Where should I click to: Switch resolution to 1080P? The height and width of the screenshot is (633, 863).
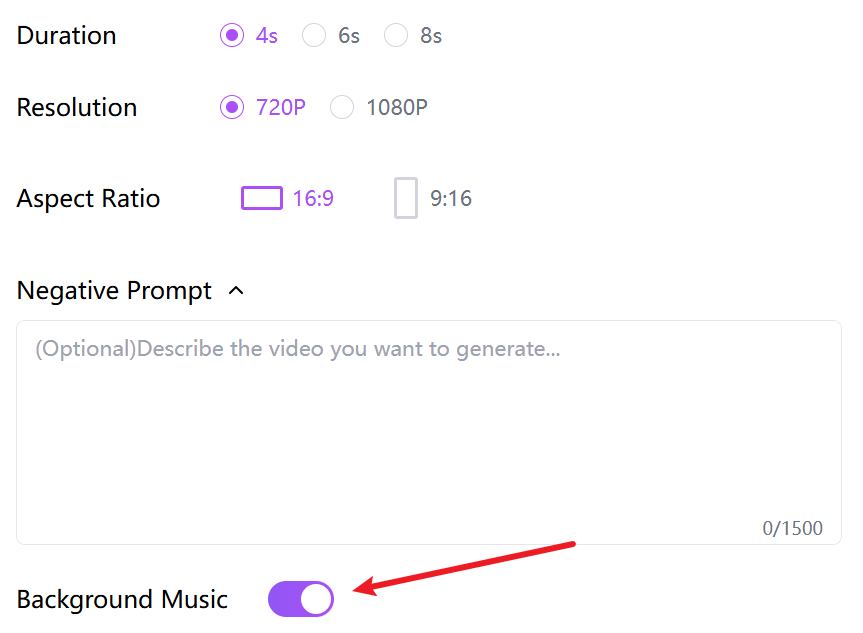coord(342,107)
